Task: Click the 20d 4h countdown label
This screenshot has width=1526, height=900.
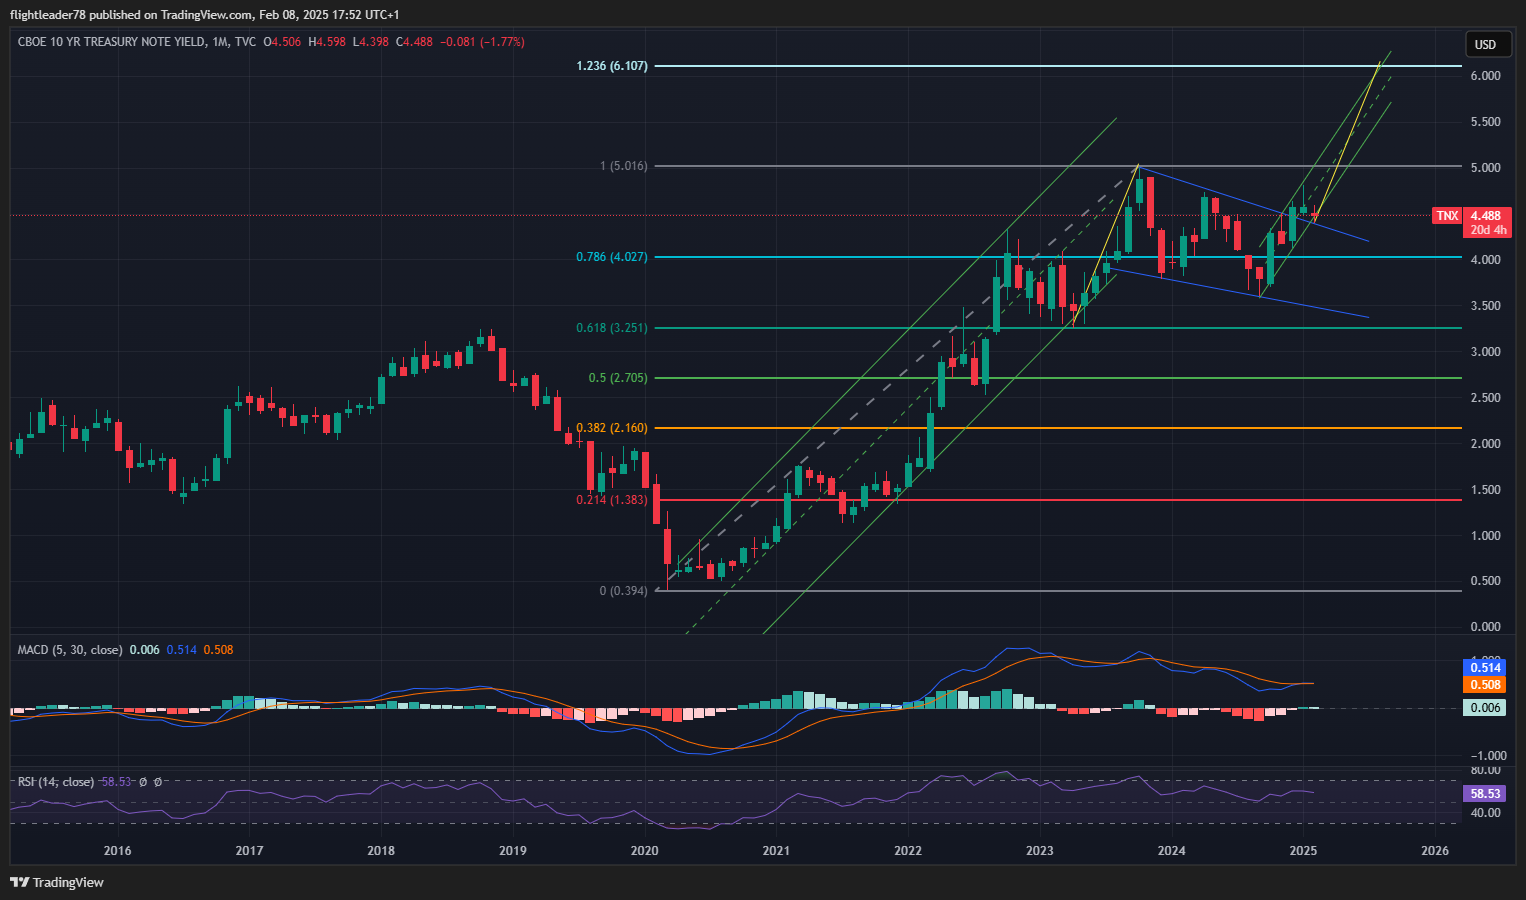Action: click(x=1488, y=230)
